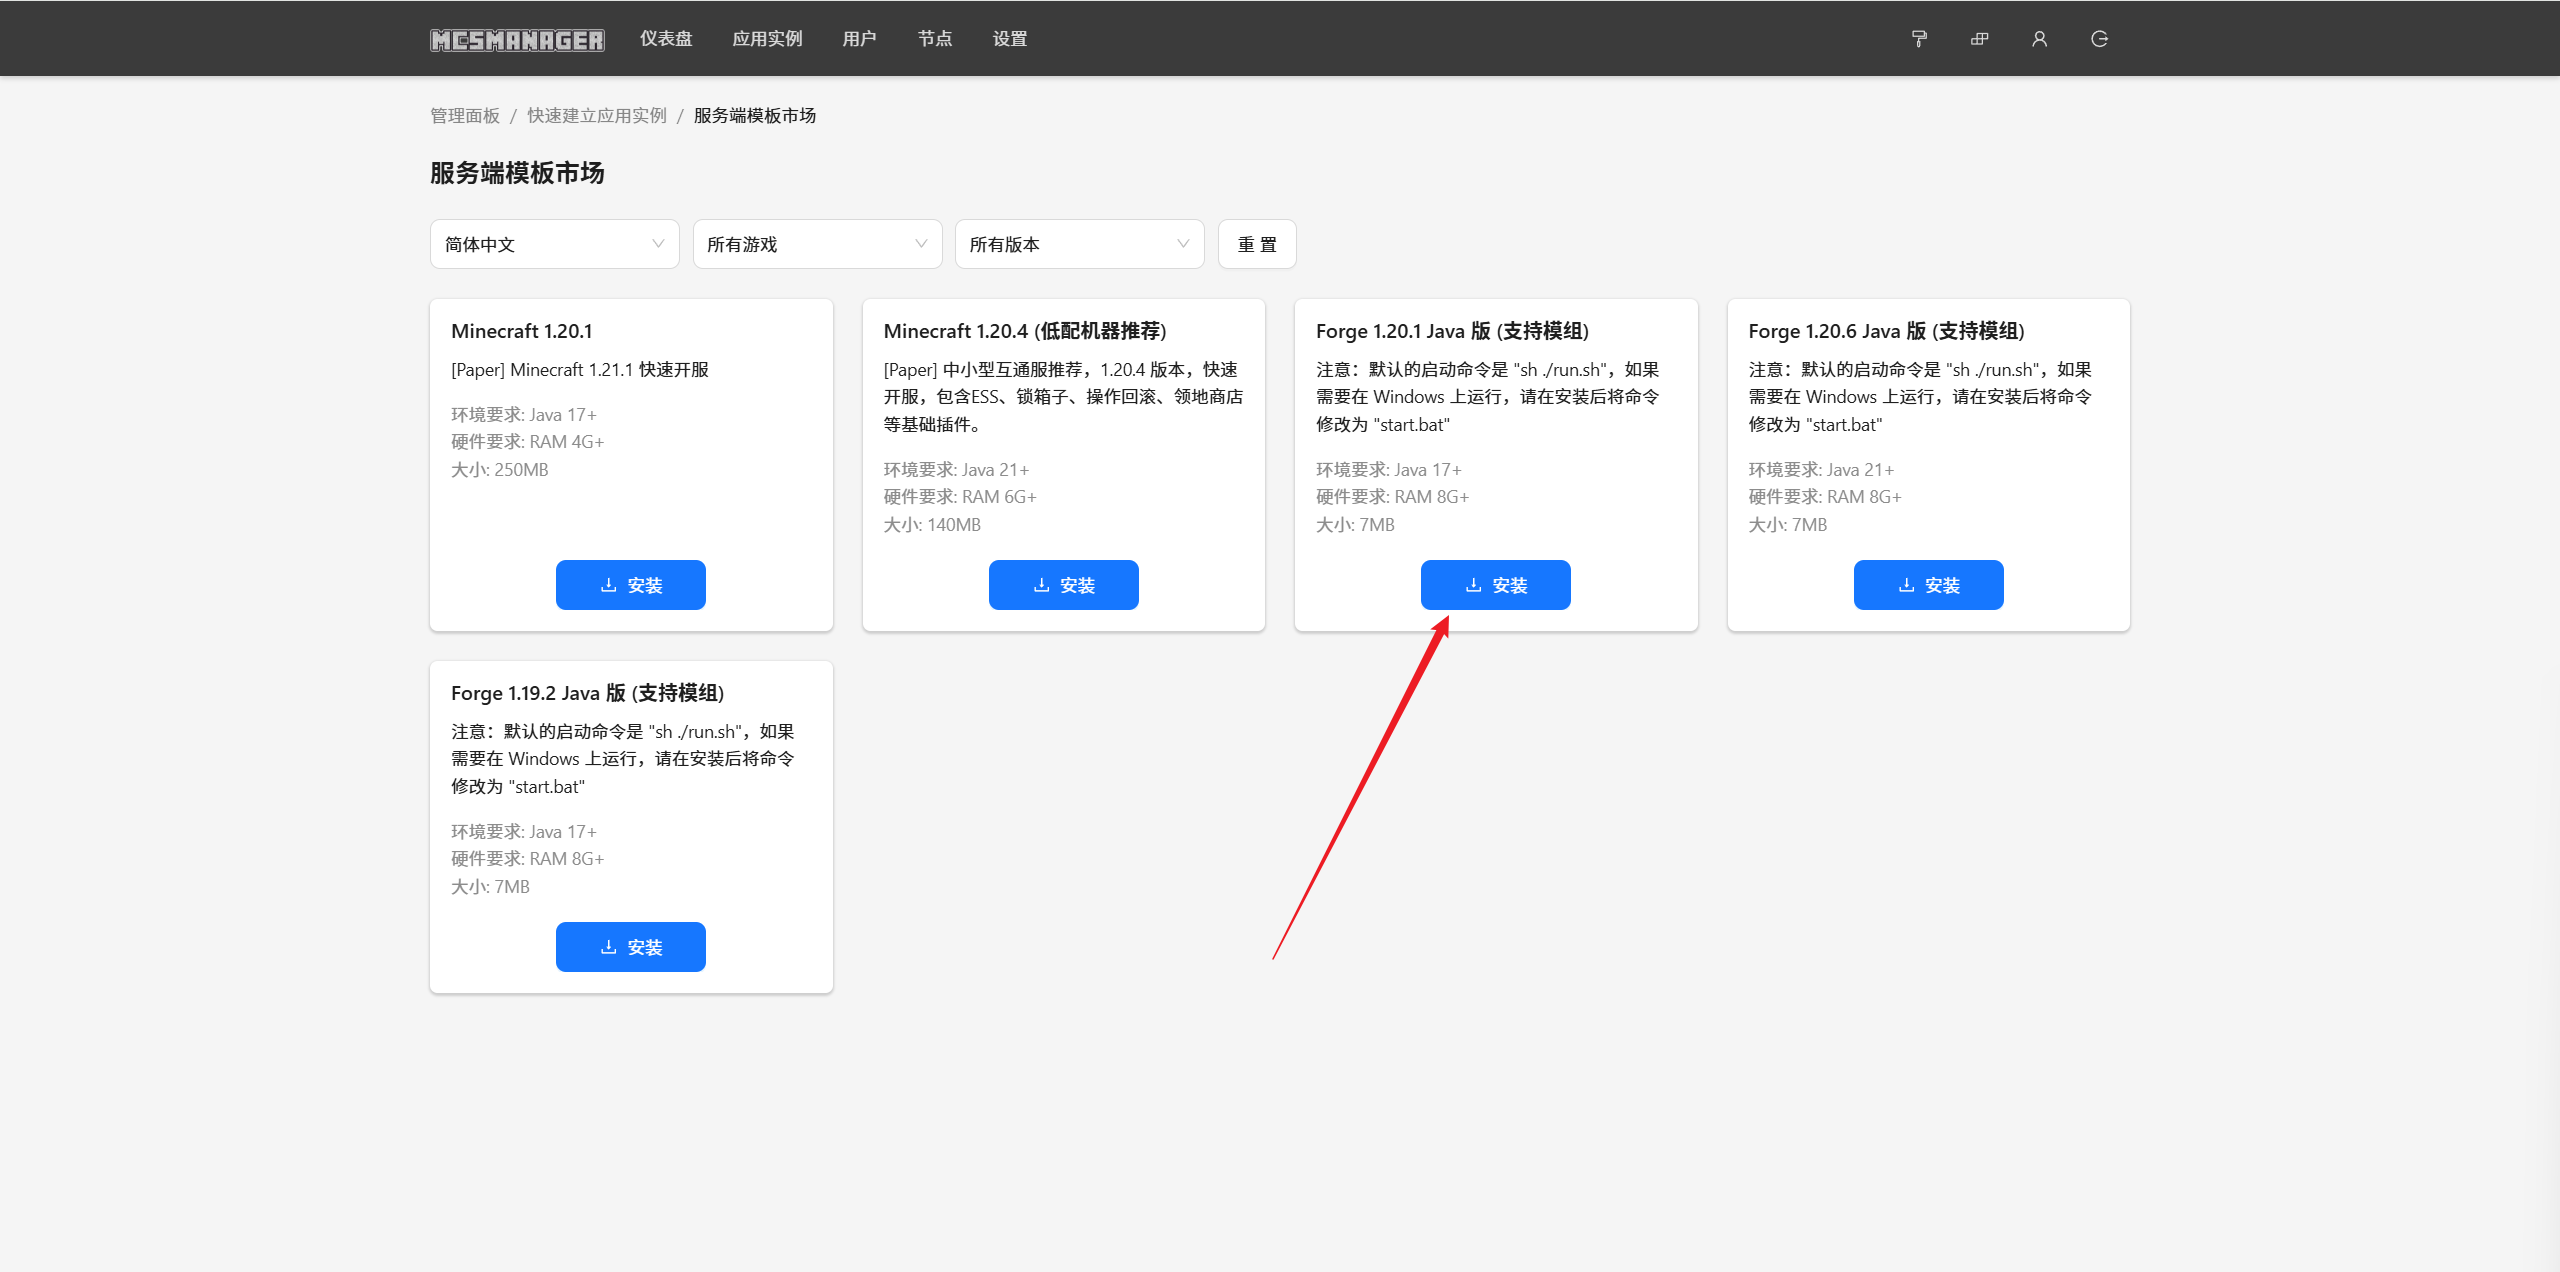Click 环境要求: Java 17+ in Forge 1.20.1 card
Viewport: 2560px width, 1272px height.
coord(1389,470)
